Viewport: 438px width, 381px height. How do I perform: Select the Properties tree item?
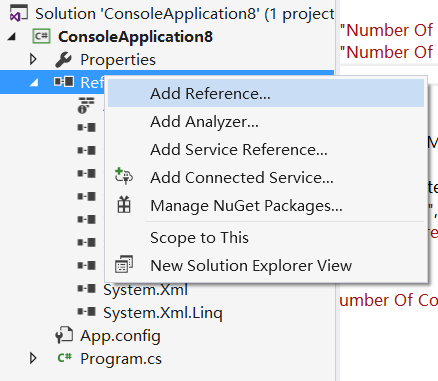pos(118,60)
